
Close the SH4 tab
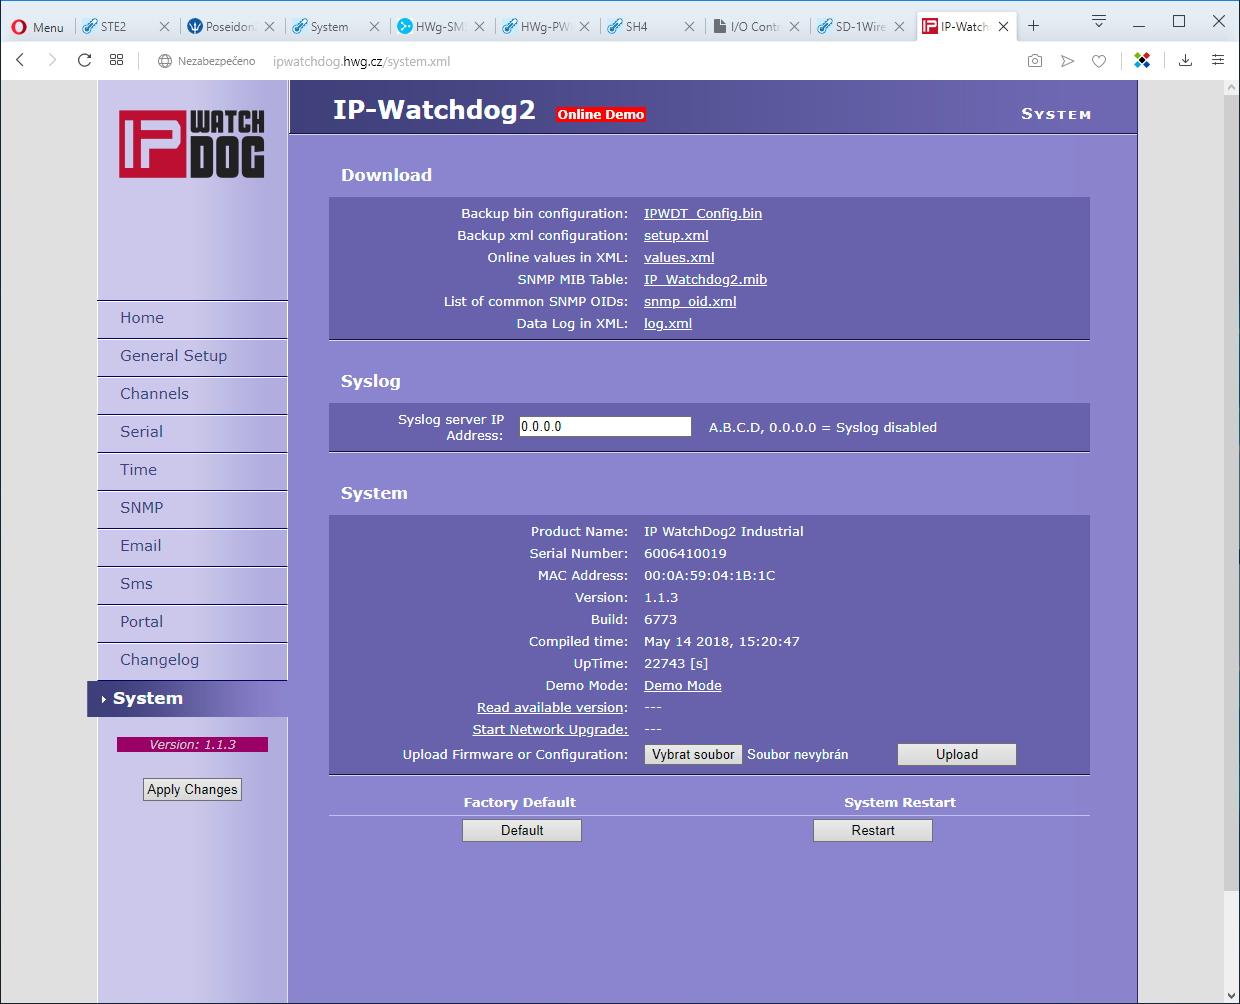(689, 27)
